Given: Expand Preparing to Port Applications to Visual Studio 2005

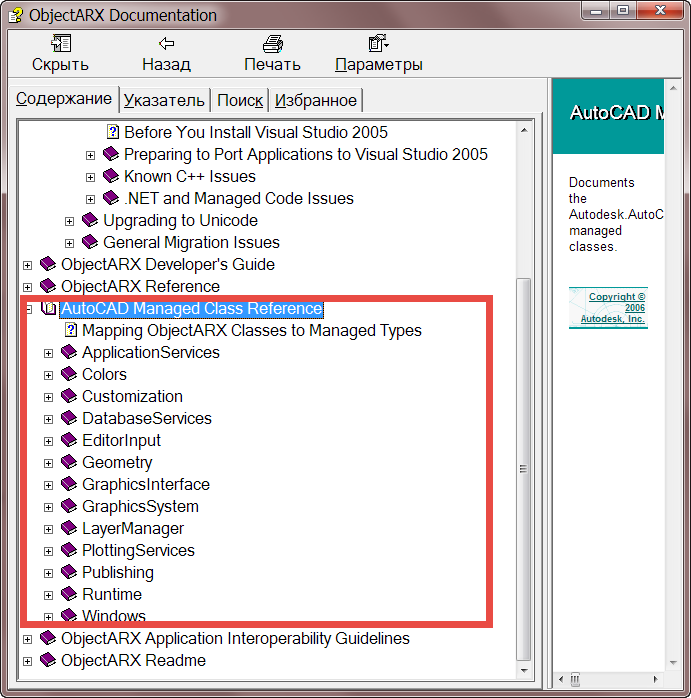Looking at the screenshot, I should click(90, 155).
